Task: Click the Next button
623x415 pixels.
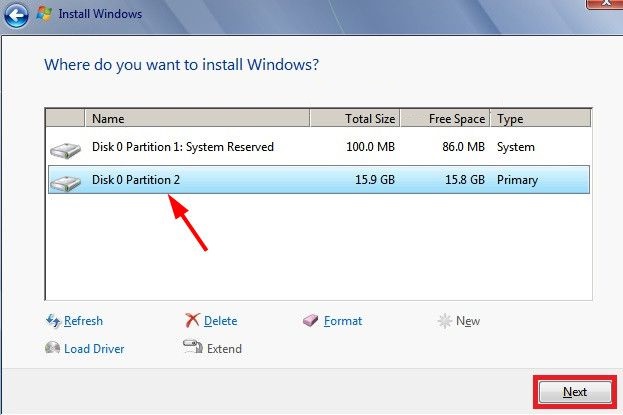Action: pos(575,392)
